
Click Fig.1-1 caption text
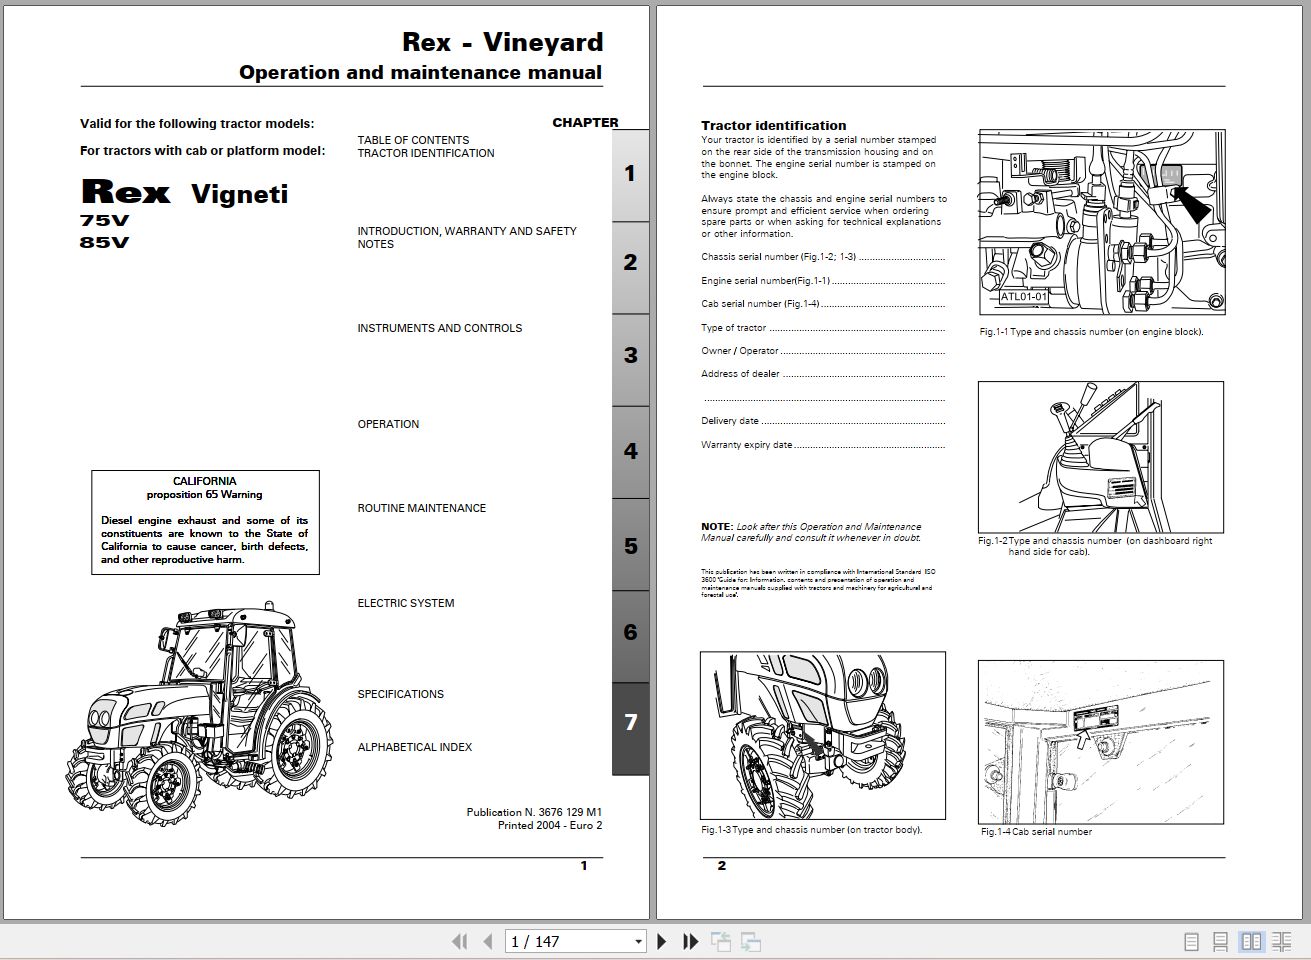[1091, 332]
